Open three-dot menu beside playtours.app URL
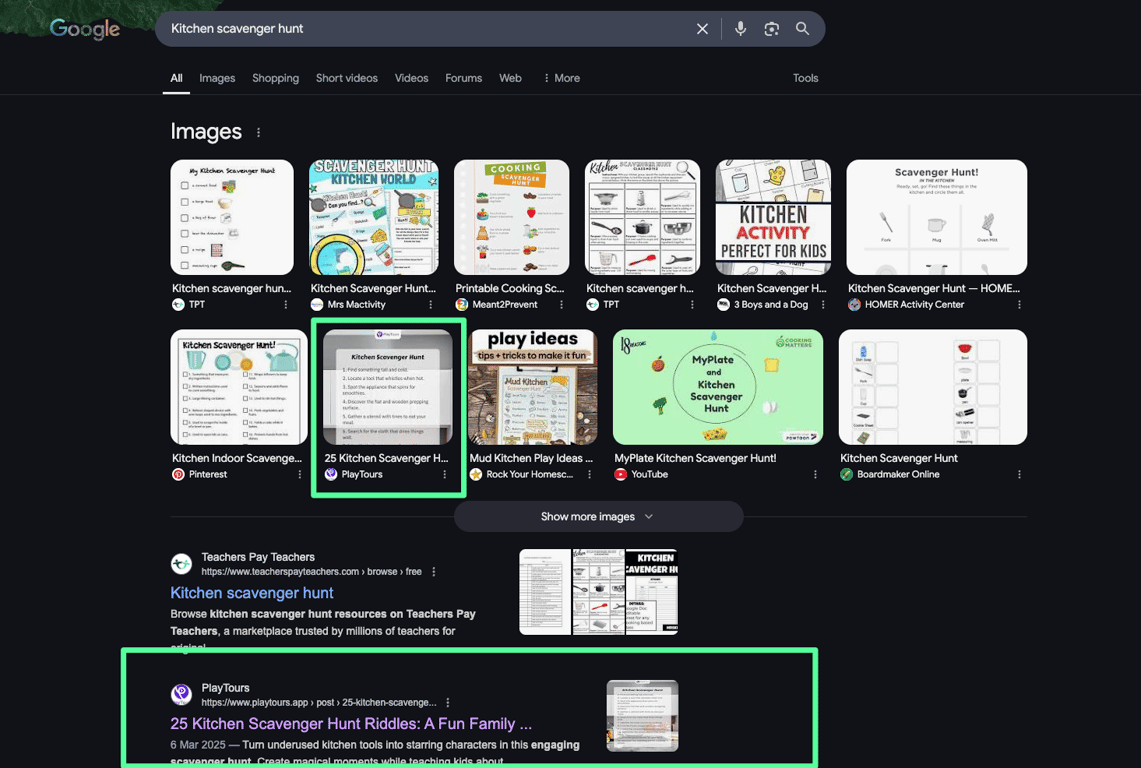The height and width of the screenshot is (768, 1141). (x=448, y=703)
